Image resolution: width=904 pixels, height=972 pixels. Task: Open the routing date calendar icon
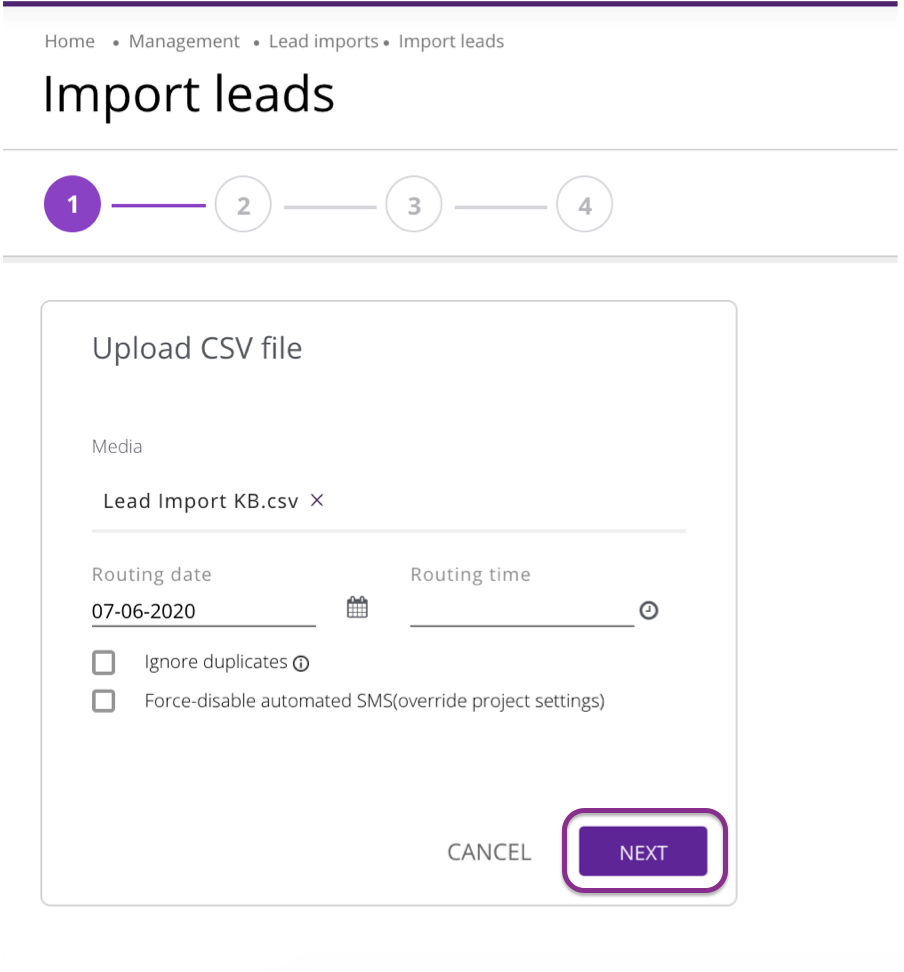tap(357, 607)
